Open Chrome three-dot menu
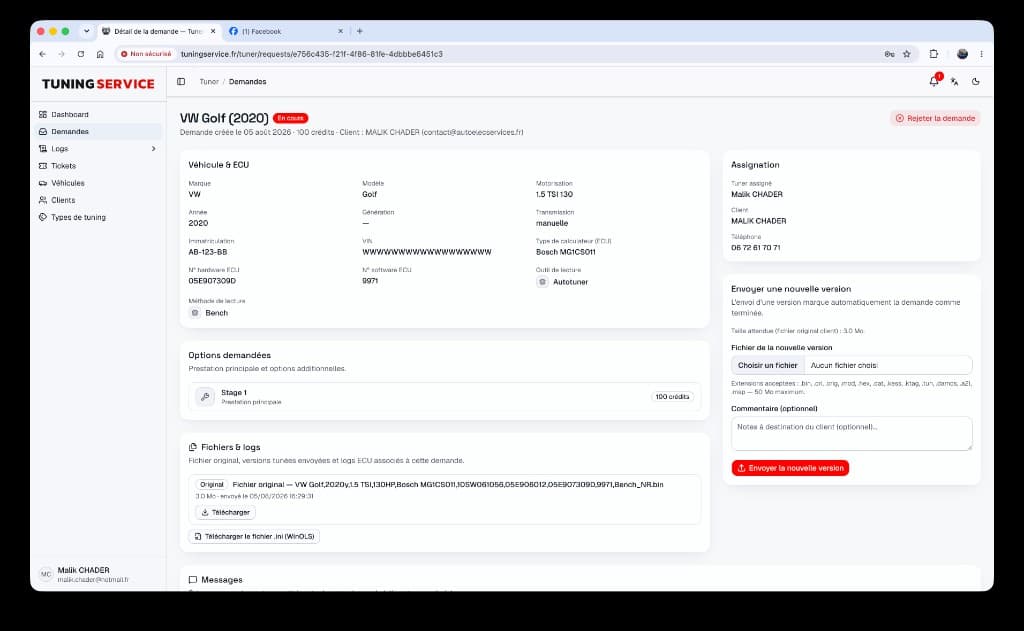Screen dimensions: 1024x631 [x=982, y=54]
